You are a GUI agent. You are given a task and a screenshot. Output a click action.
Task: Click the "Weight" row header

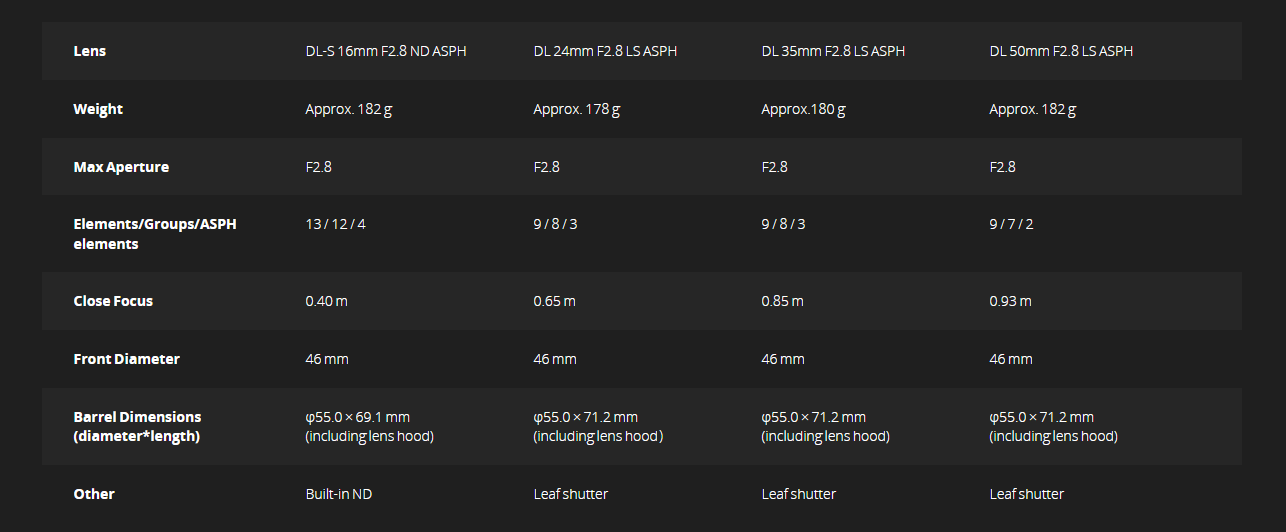[x=98, y=109]
